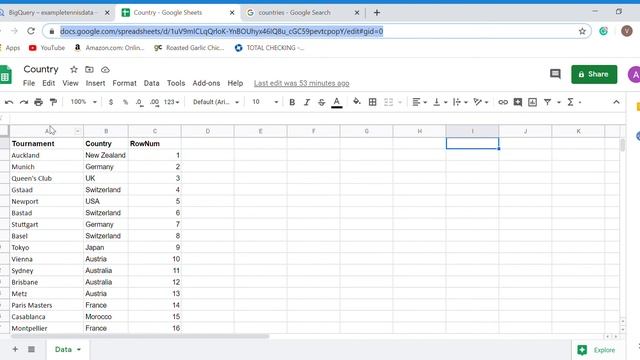Image resolution: width=640 pixels, height=360 pixels.
Task: Open the Add-ons menu
Action: 206,83
